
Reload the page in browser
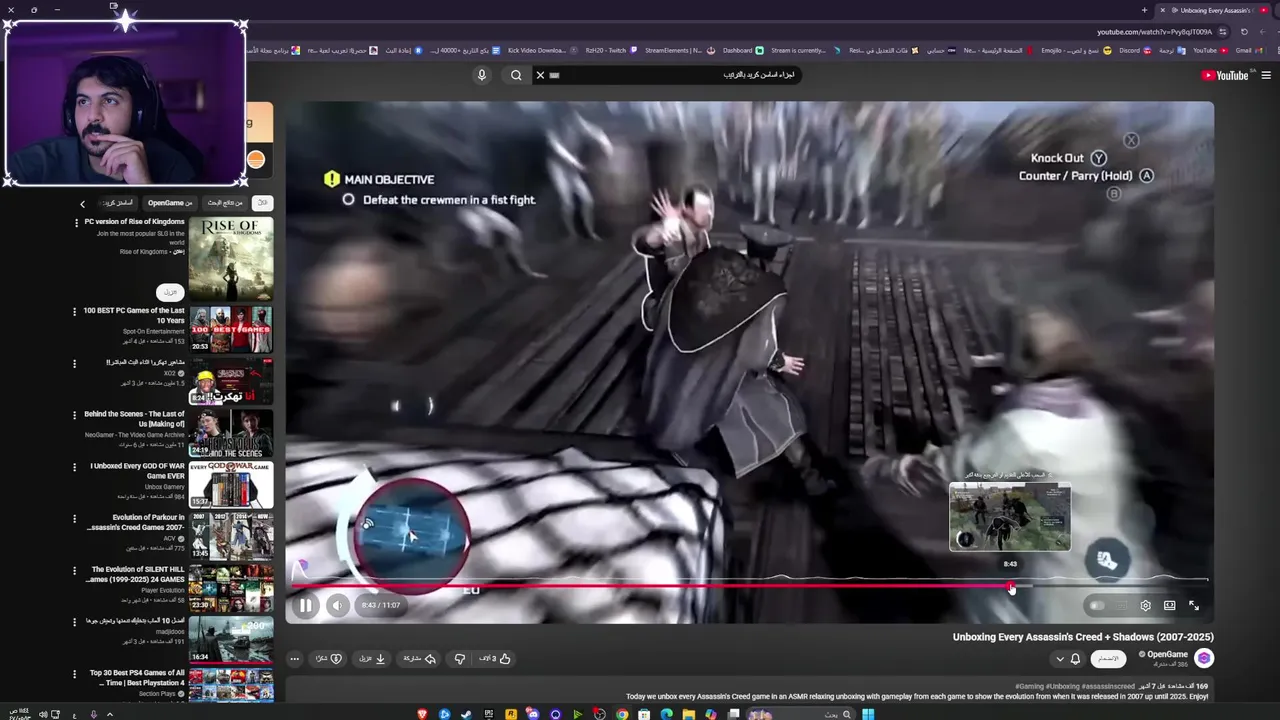tap(1244, 31)
